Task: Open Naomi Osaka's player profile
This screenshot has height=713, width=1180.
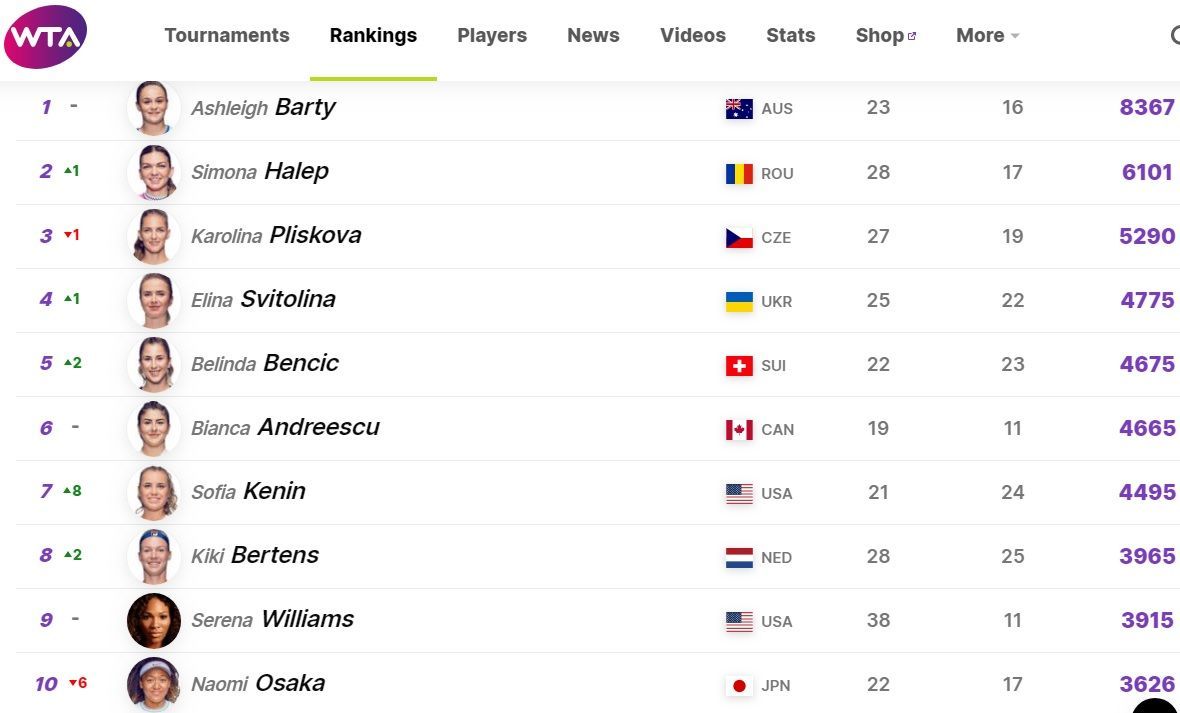Action: [x=258, y=684]
